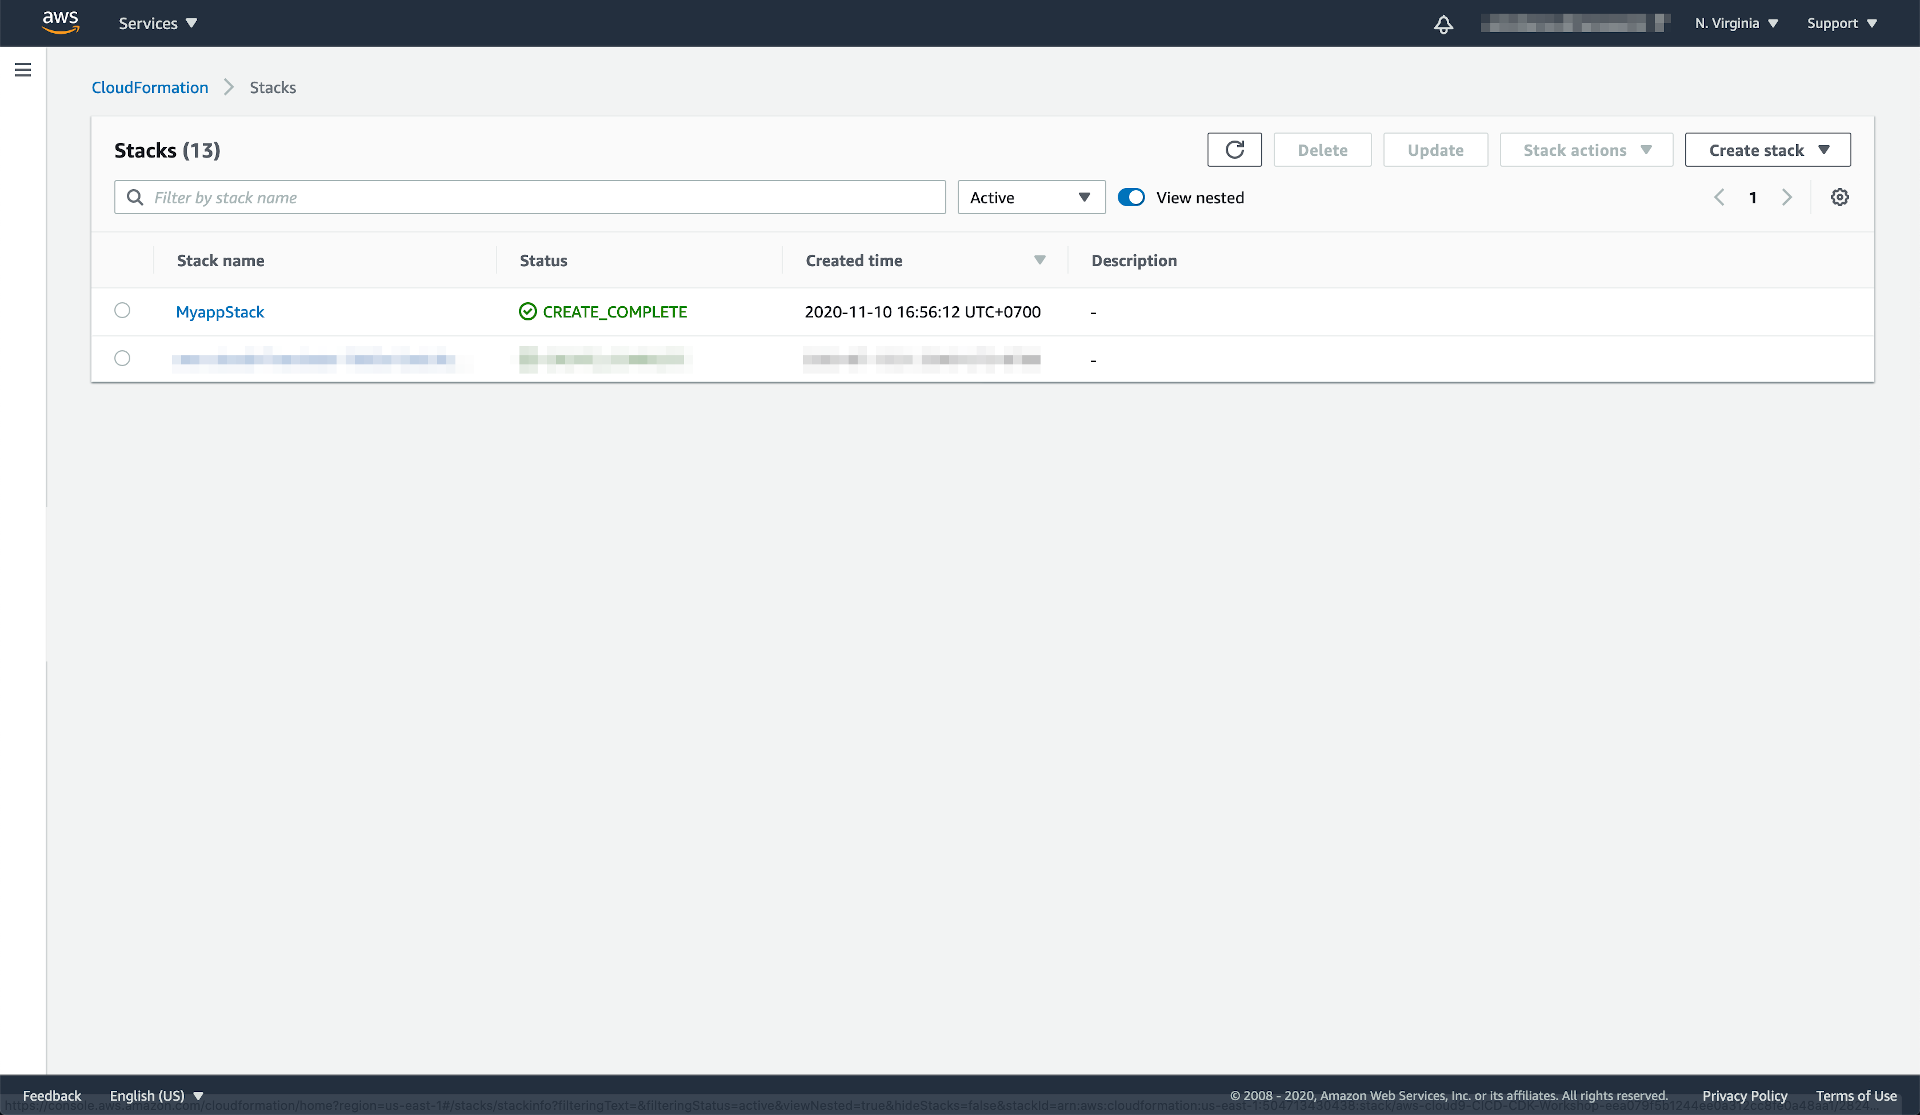Click the Update button
This screenshot has width=1920, height=1115.
(1436, 150)
